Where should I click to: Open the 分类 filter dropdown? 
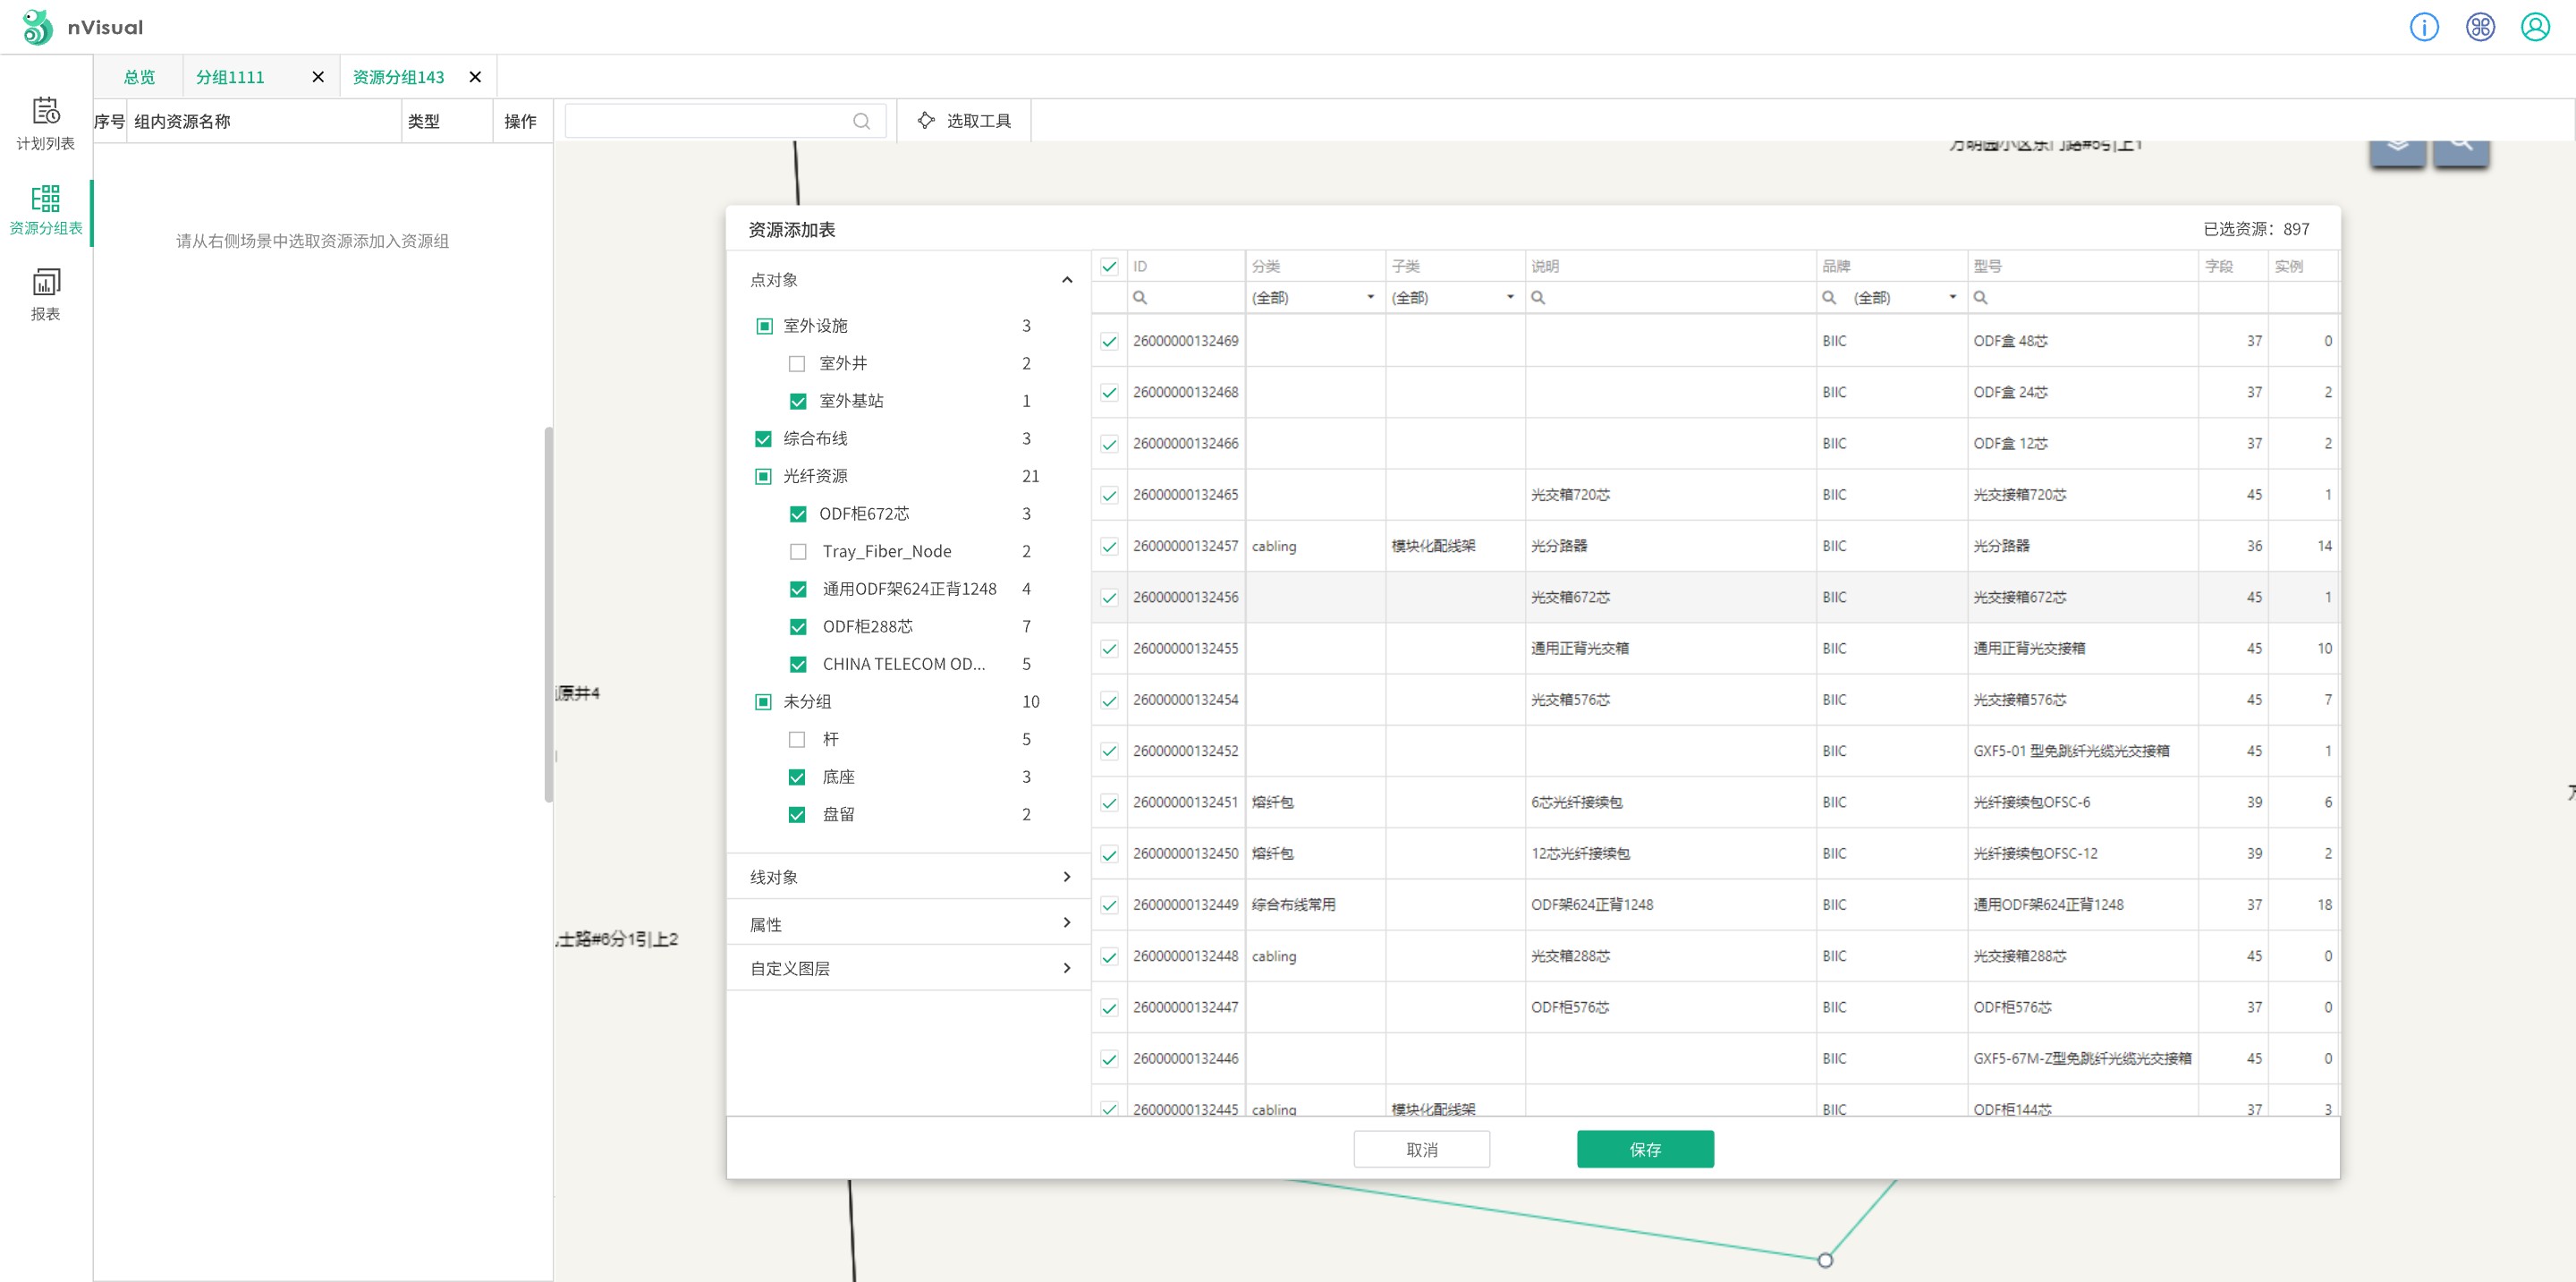click(1313, 298)
